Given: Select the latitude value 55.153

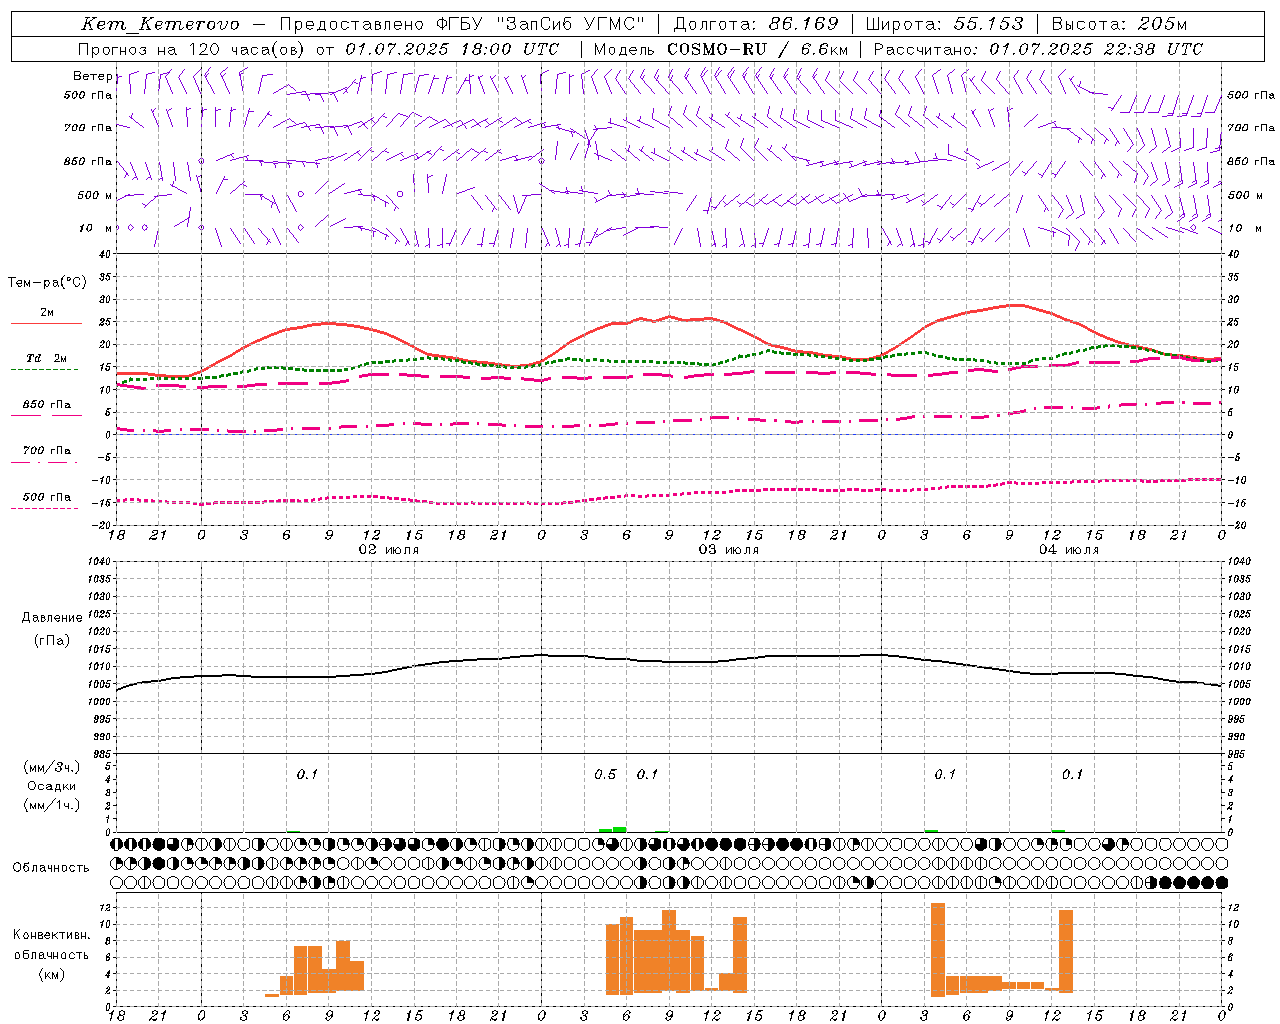Looking at the screenshot, I should [988, 24].
